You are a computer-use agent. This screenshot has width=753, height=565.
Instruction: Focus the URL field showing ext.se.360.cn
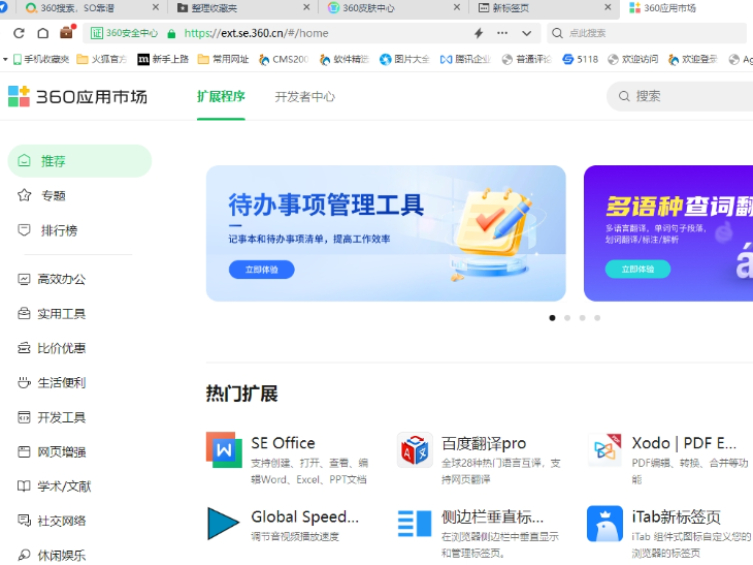point(256,33)
